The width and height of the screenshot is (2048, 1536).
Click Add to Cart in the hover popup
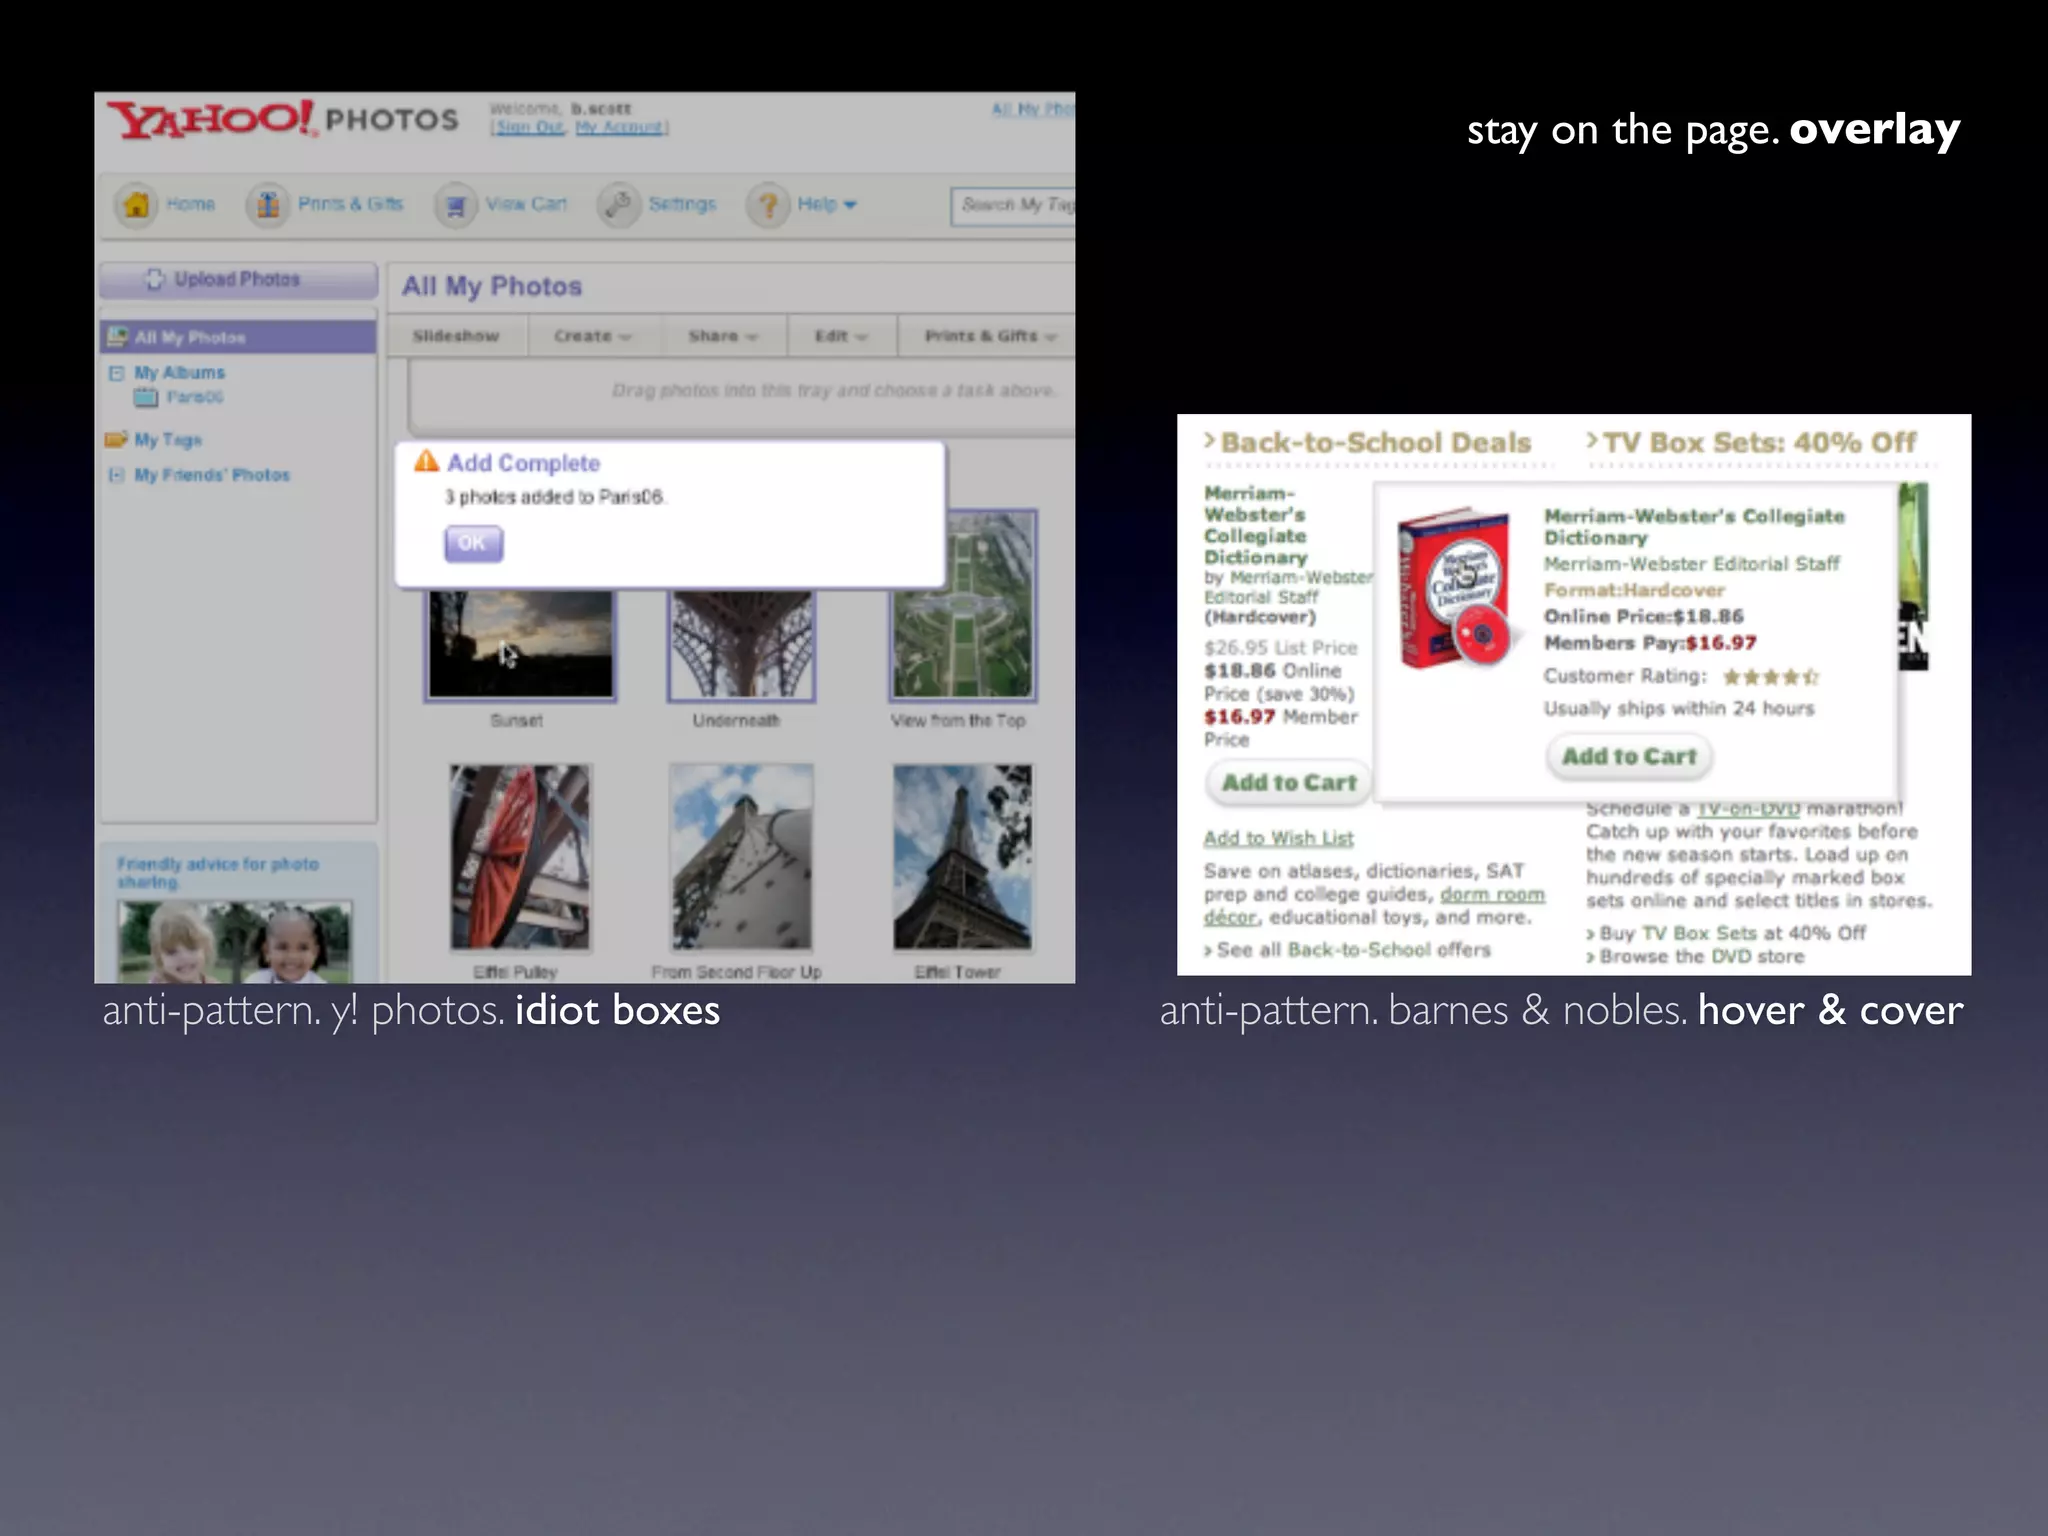1629,757
